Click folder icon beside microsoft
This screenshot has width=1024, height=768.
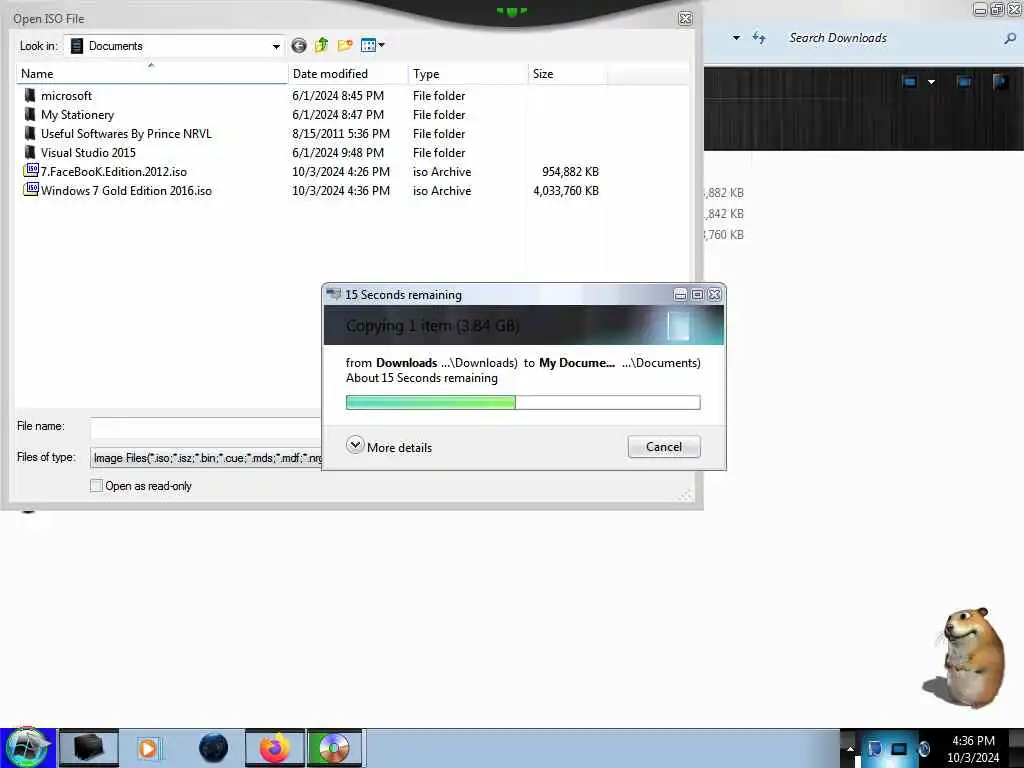[30, 95]
